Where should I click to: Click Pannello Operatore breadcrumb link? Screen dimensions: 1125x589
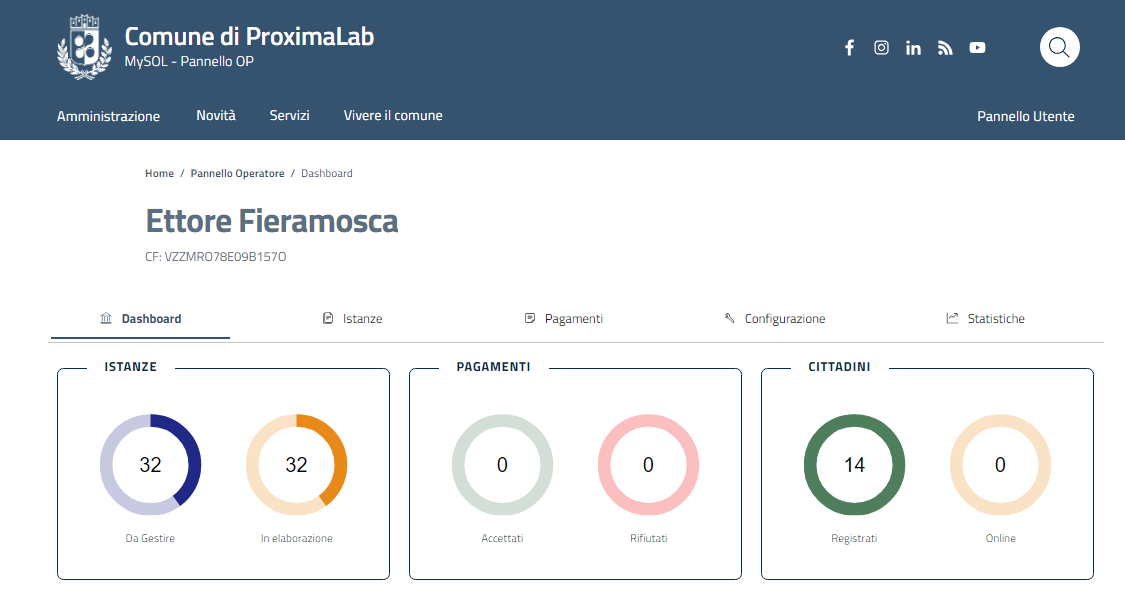(x=237, y=174)
